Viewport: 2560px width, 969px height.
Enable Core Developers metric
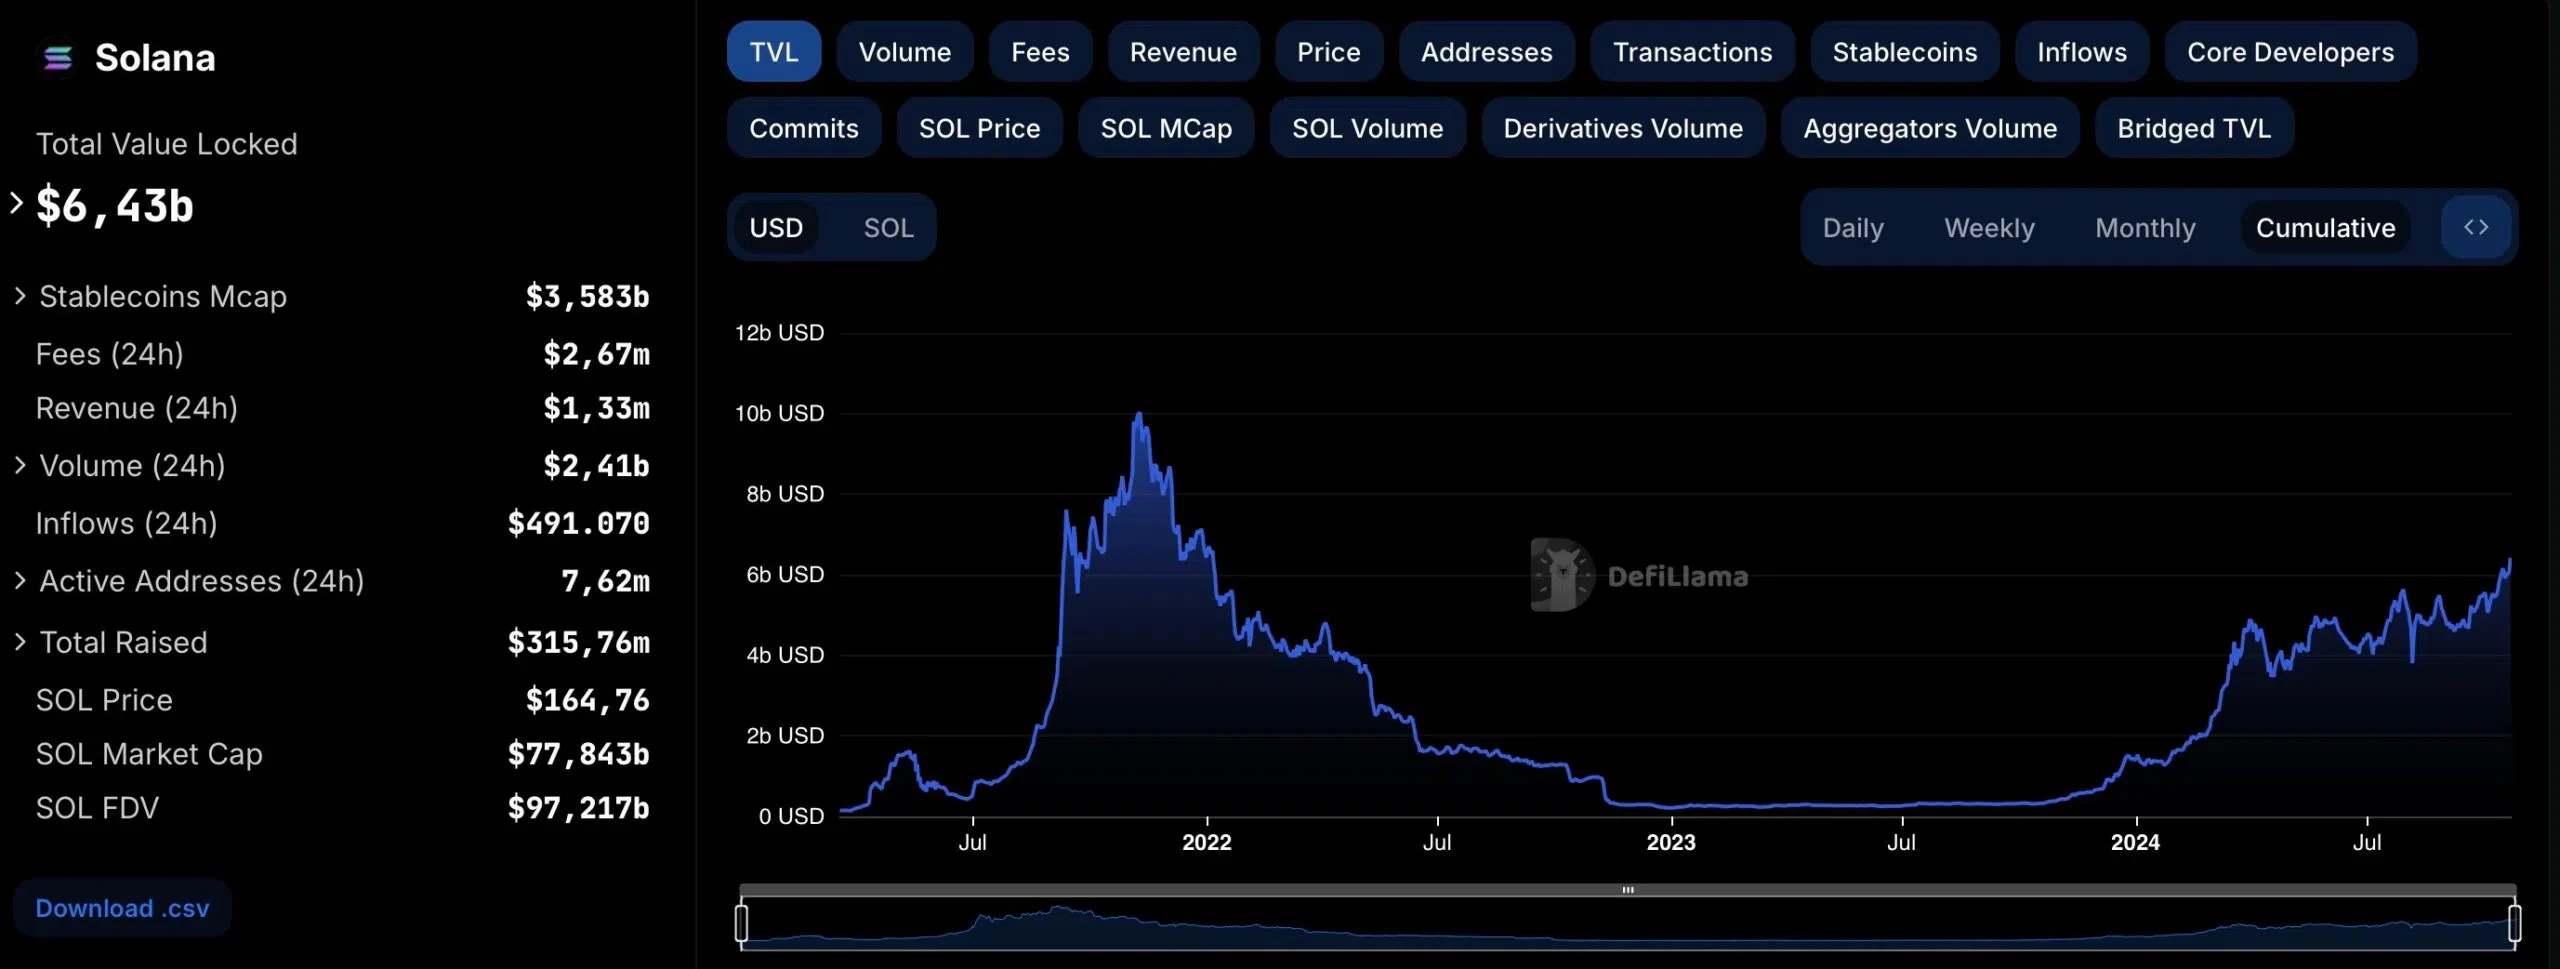2291,52
